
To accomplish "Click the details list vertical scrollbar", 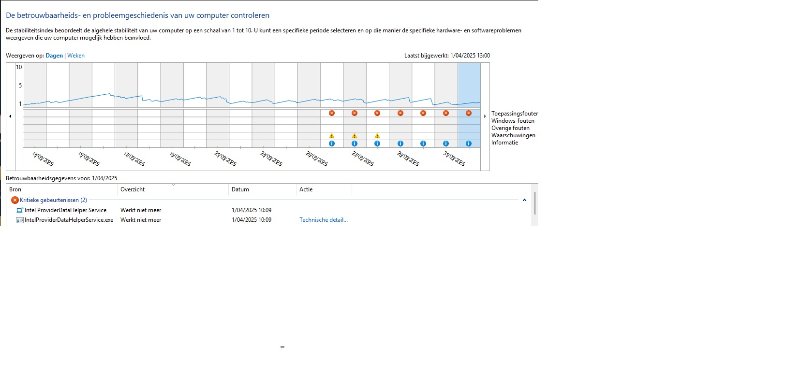I will point(535,204).
